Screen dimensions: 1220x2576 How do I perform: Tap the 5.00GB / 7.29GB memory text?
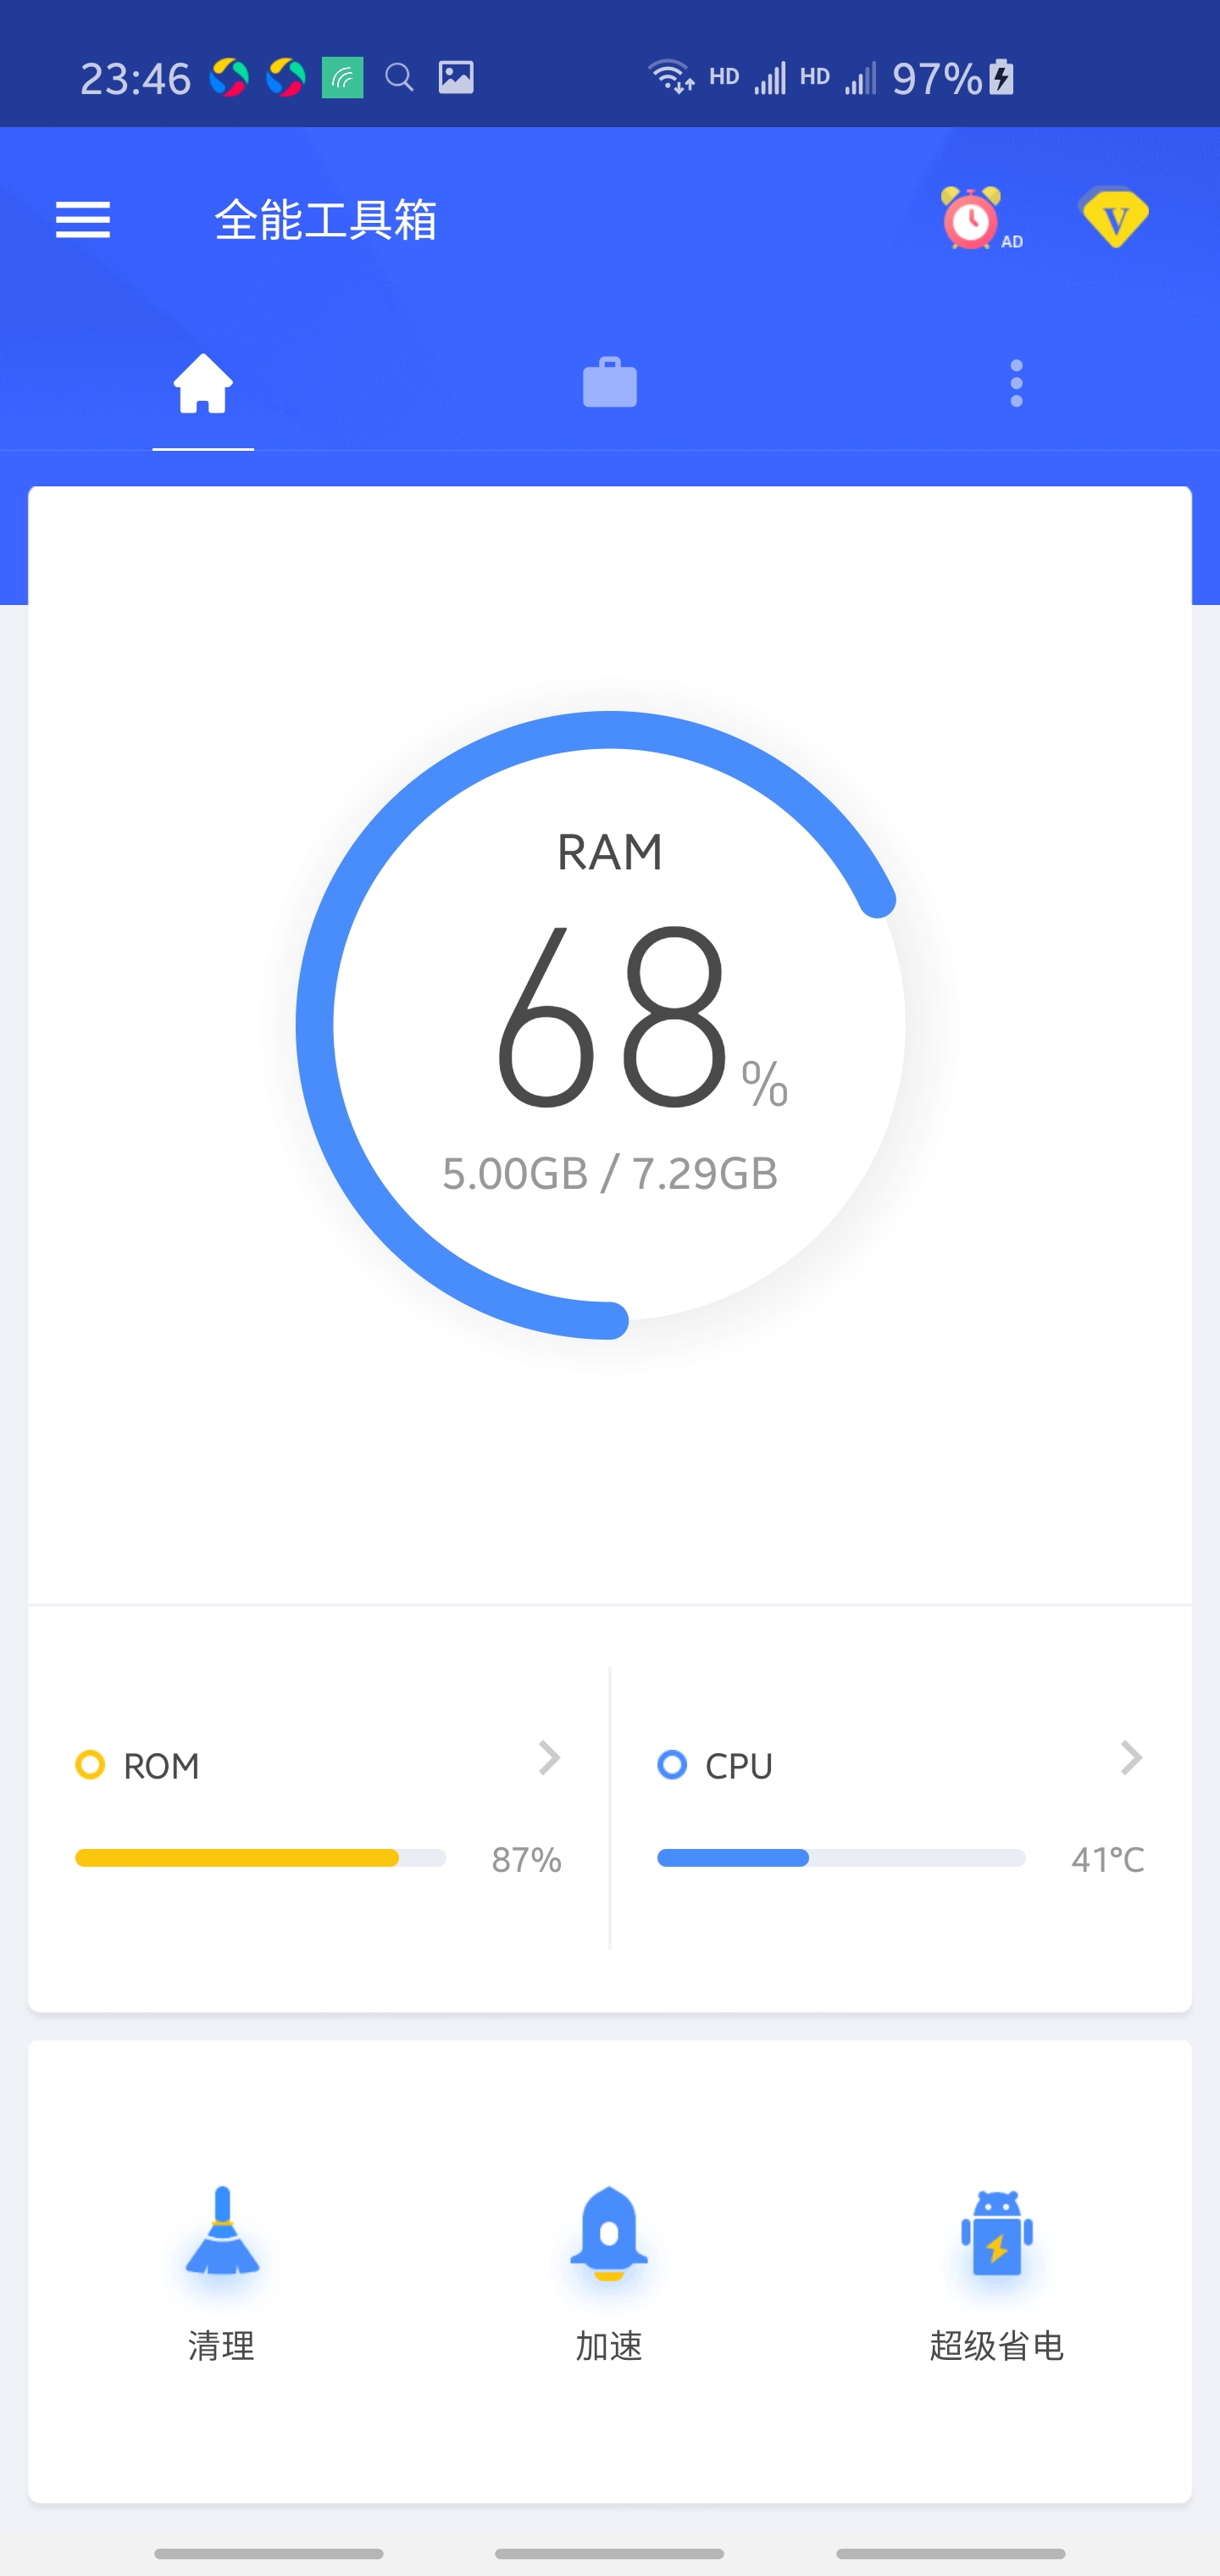point(609,1174)
